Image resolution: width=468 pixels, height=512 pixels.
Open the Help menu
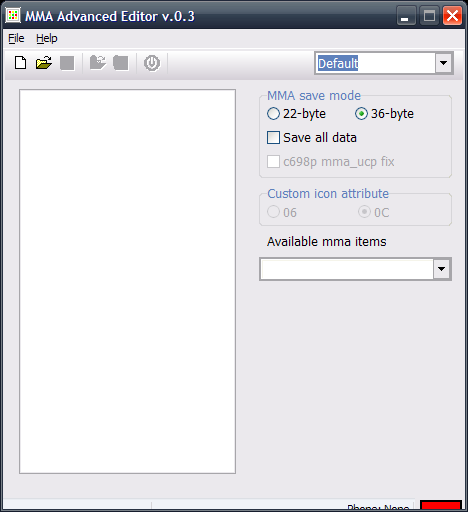47,38
